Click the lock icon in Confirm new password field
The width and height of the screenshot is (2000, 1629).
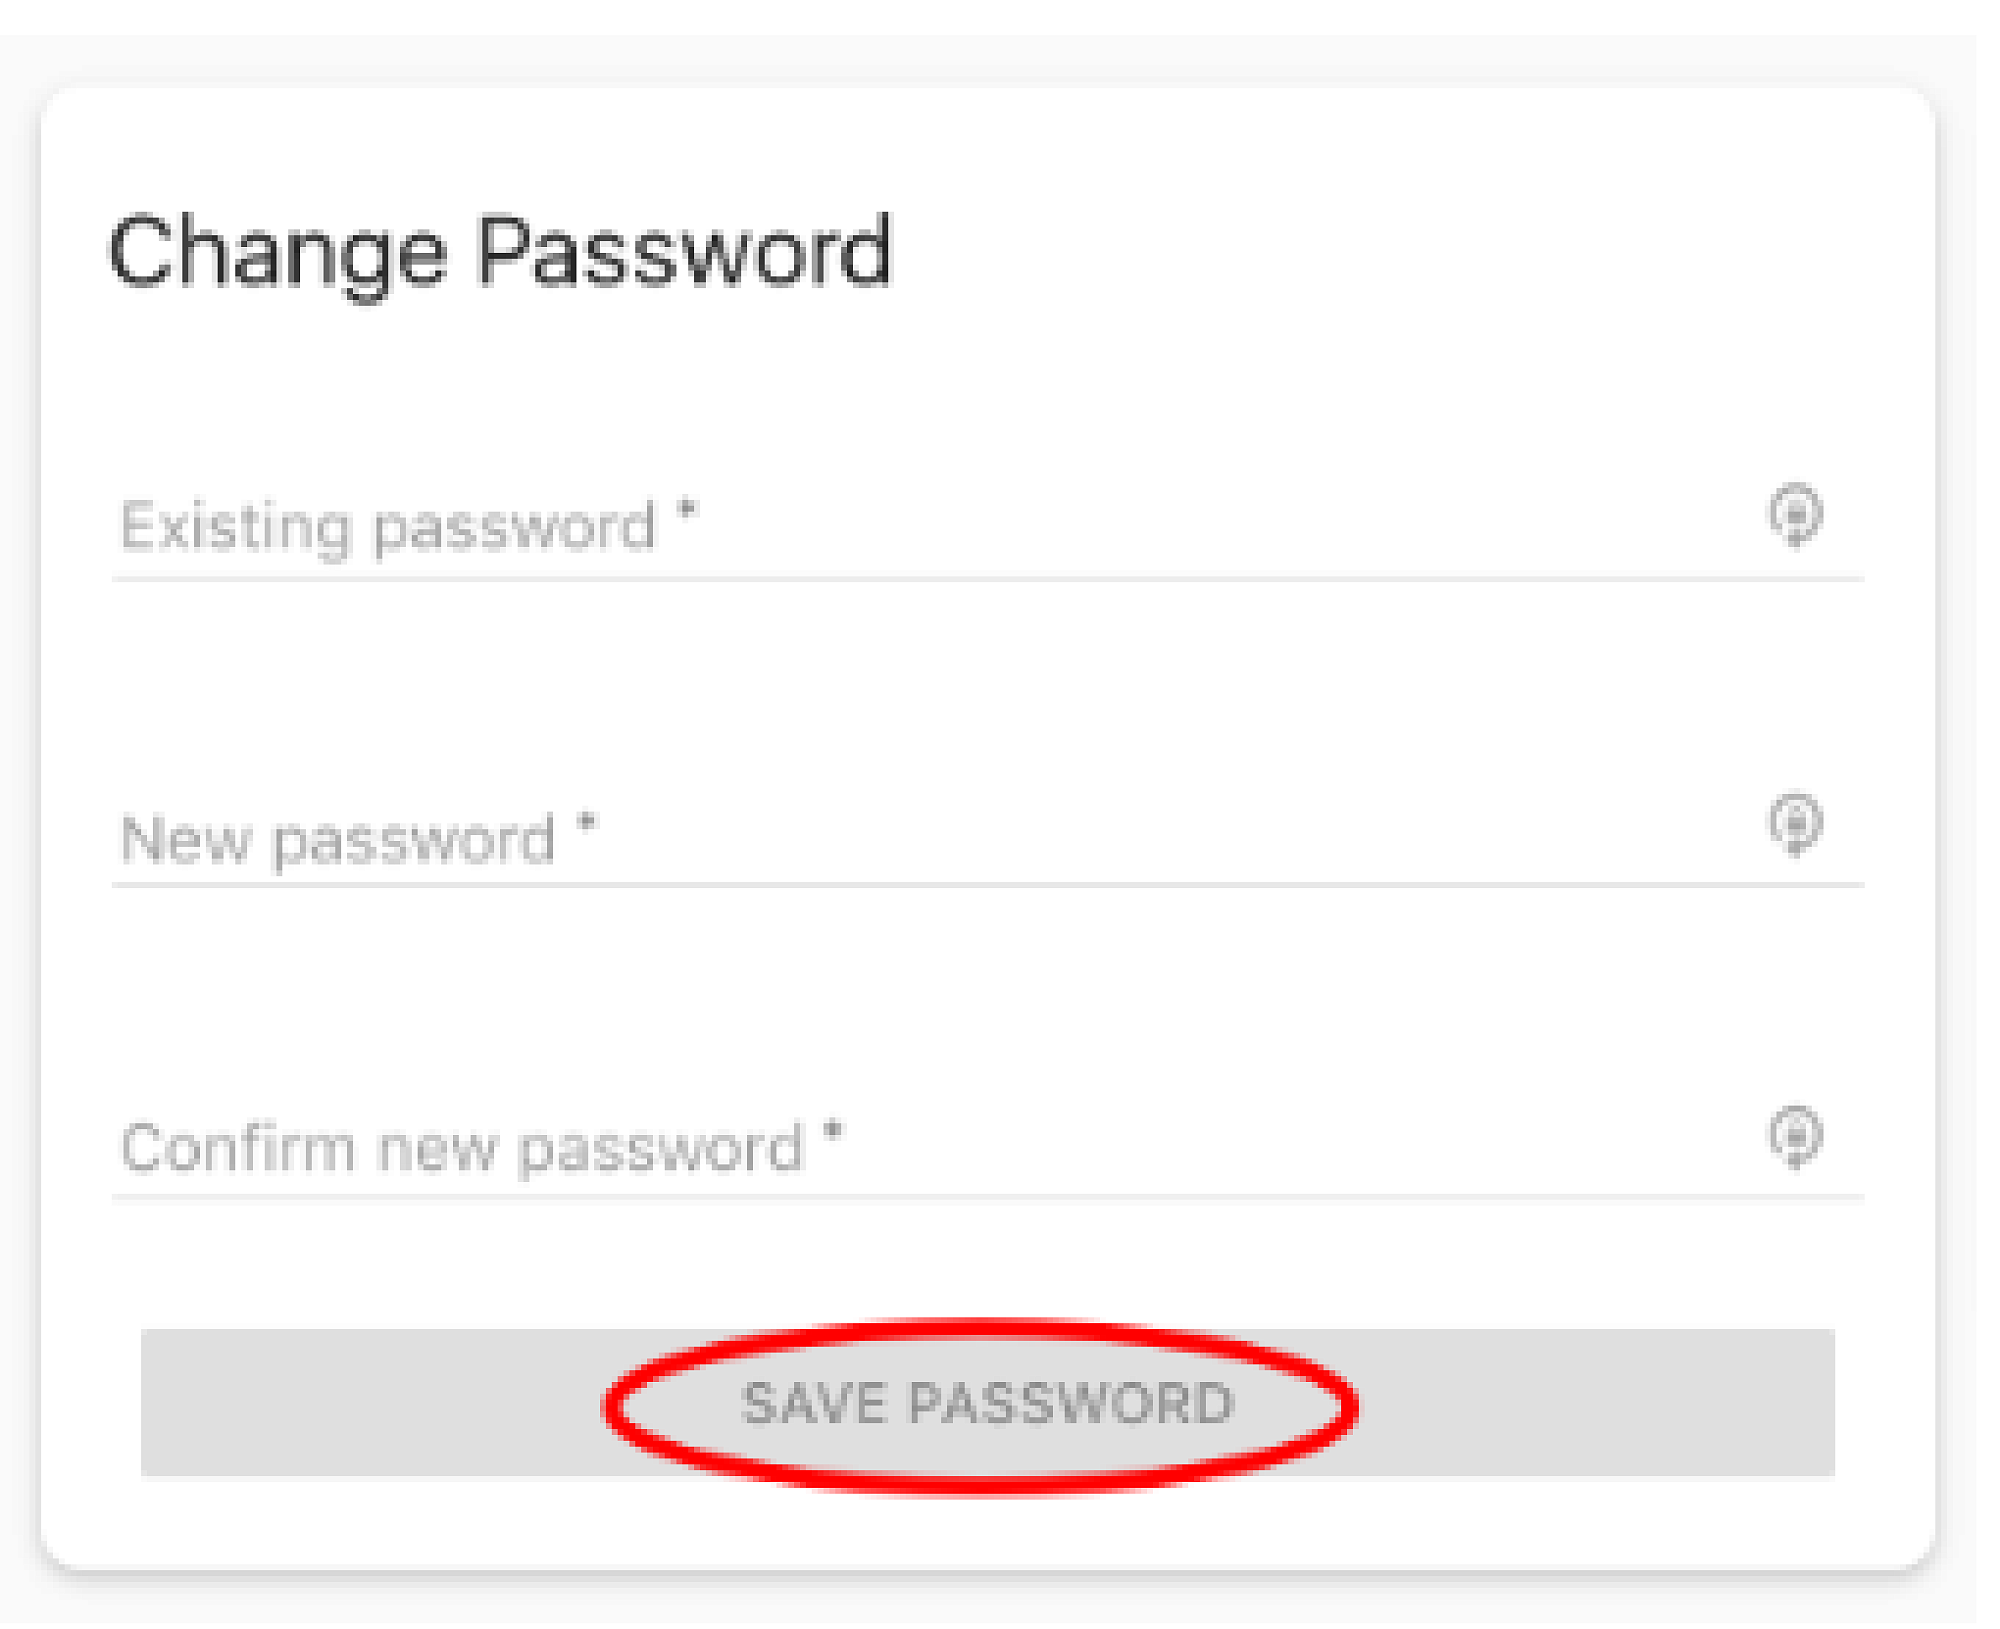(x=1795, y=1136)
